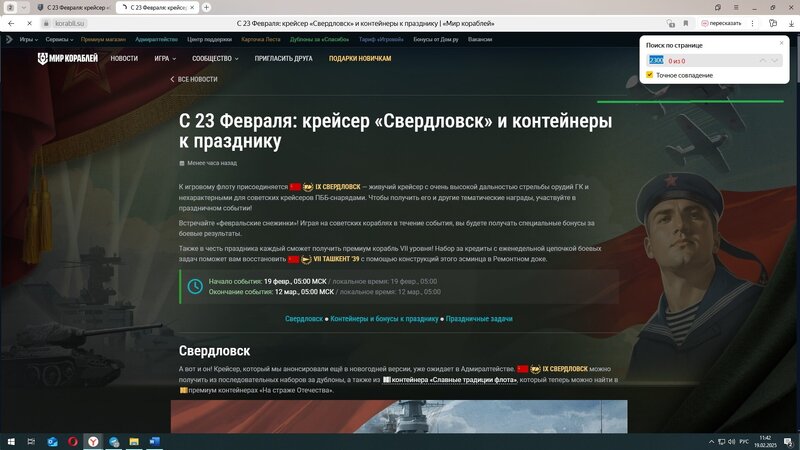Image resolution: width=800 pixels, height=450 pixels.
Task: Open 'Дублоны за «Спасибо»' link
Action: (319, 39)
